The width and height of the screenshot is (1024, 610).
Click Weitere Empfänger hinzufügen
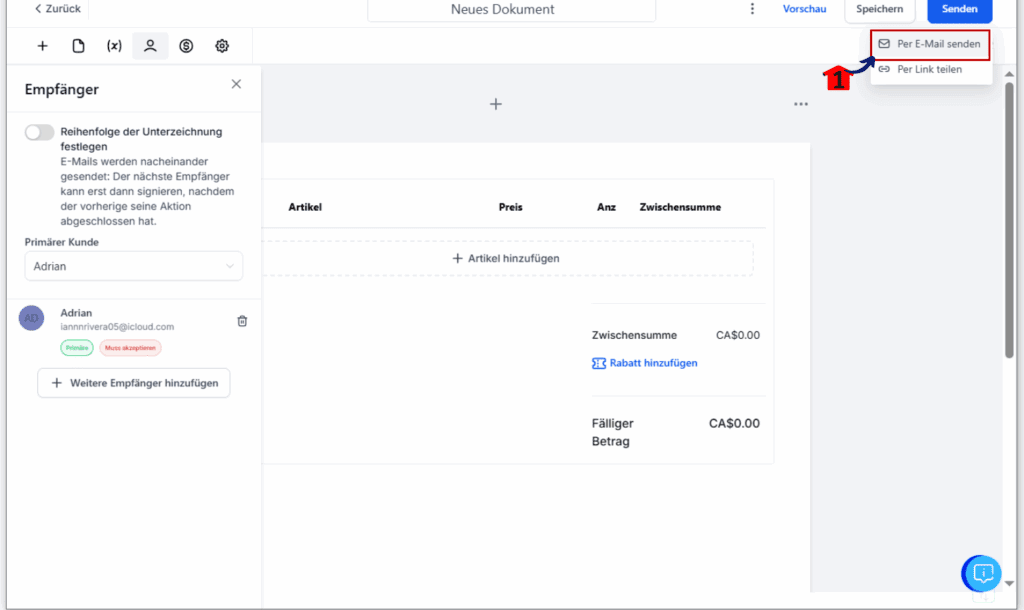134,383
